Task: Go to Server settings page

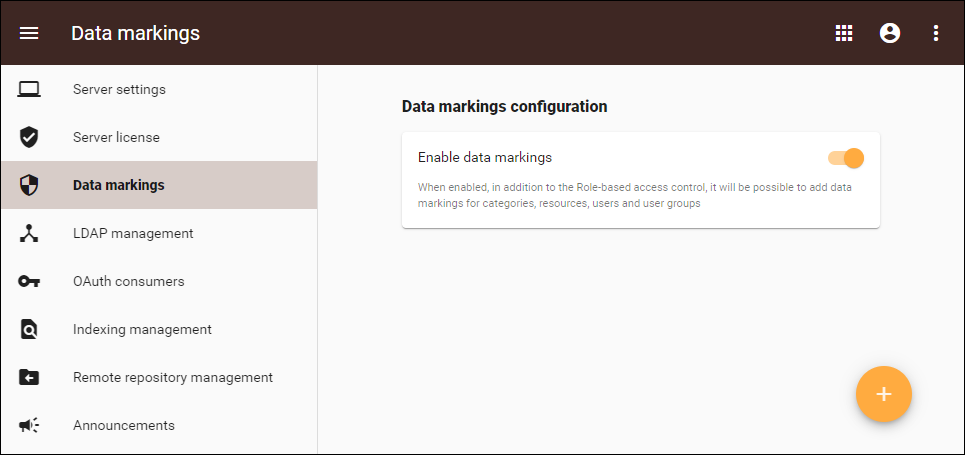Action: 119,89
